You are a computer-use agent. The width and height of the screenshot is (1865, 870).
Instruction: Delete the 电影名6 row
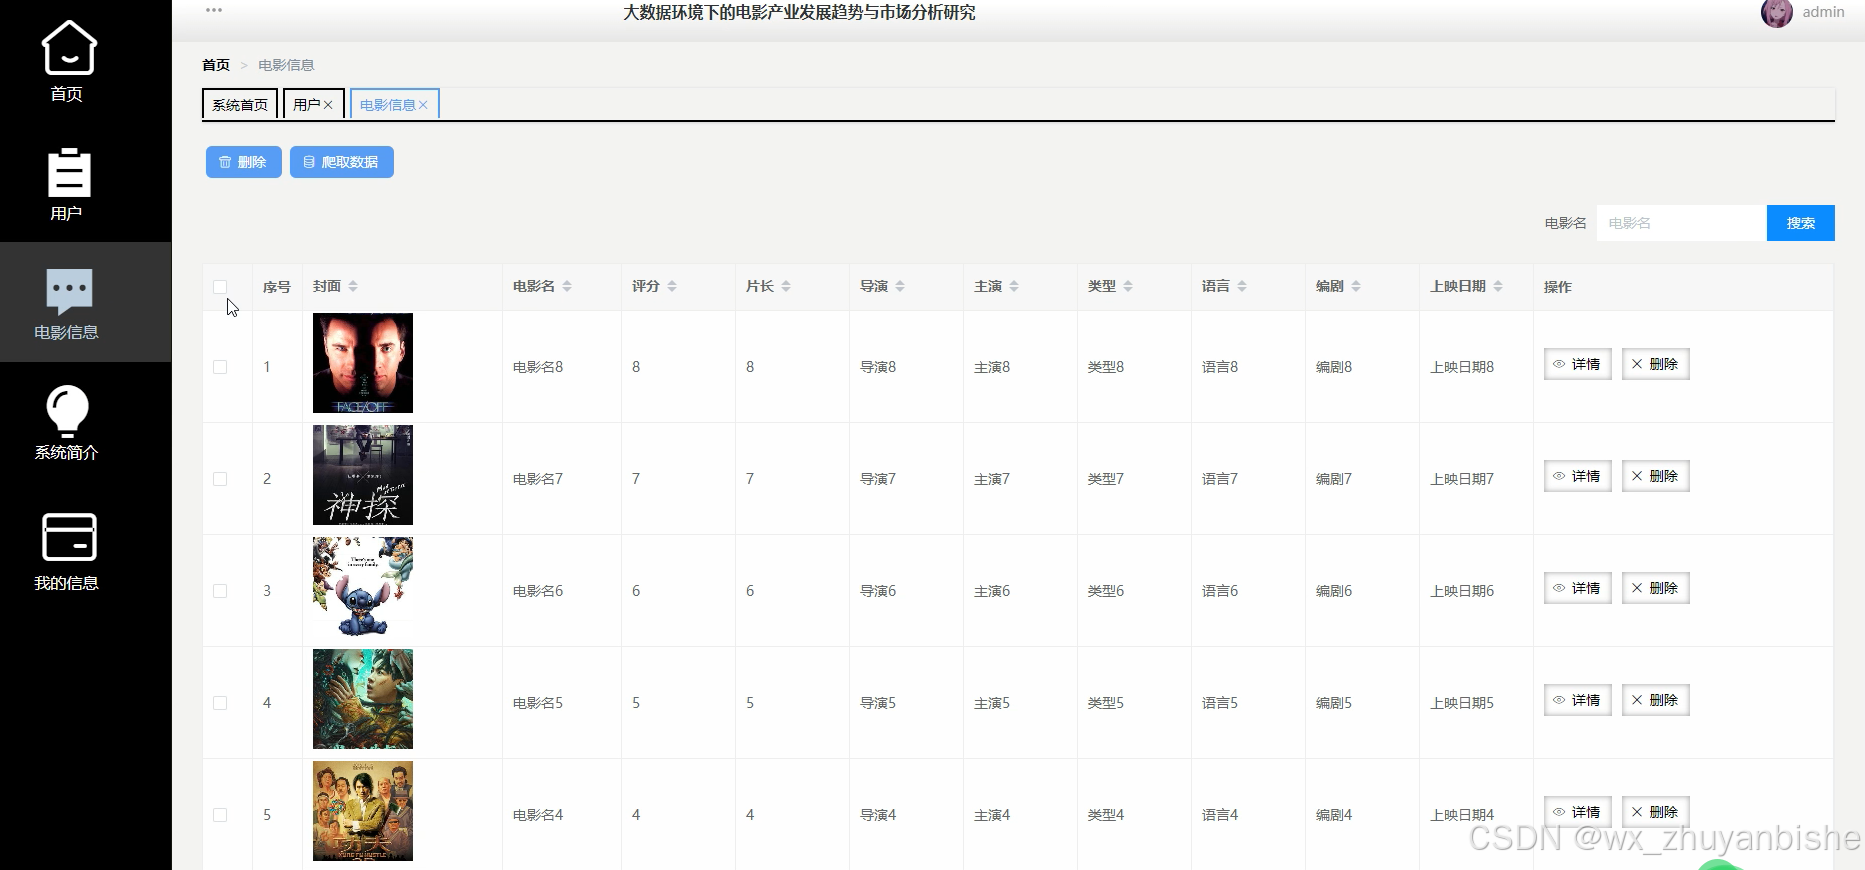1655,588
